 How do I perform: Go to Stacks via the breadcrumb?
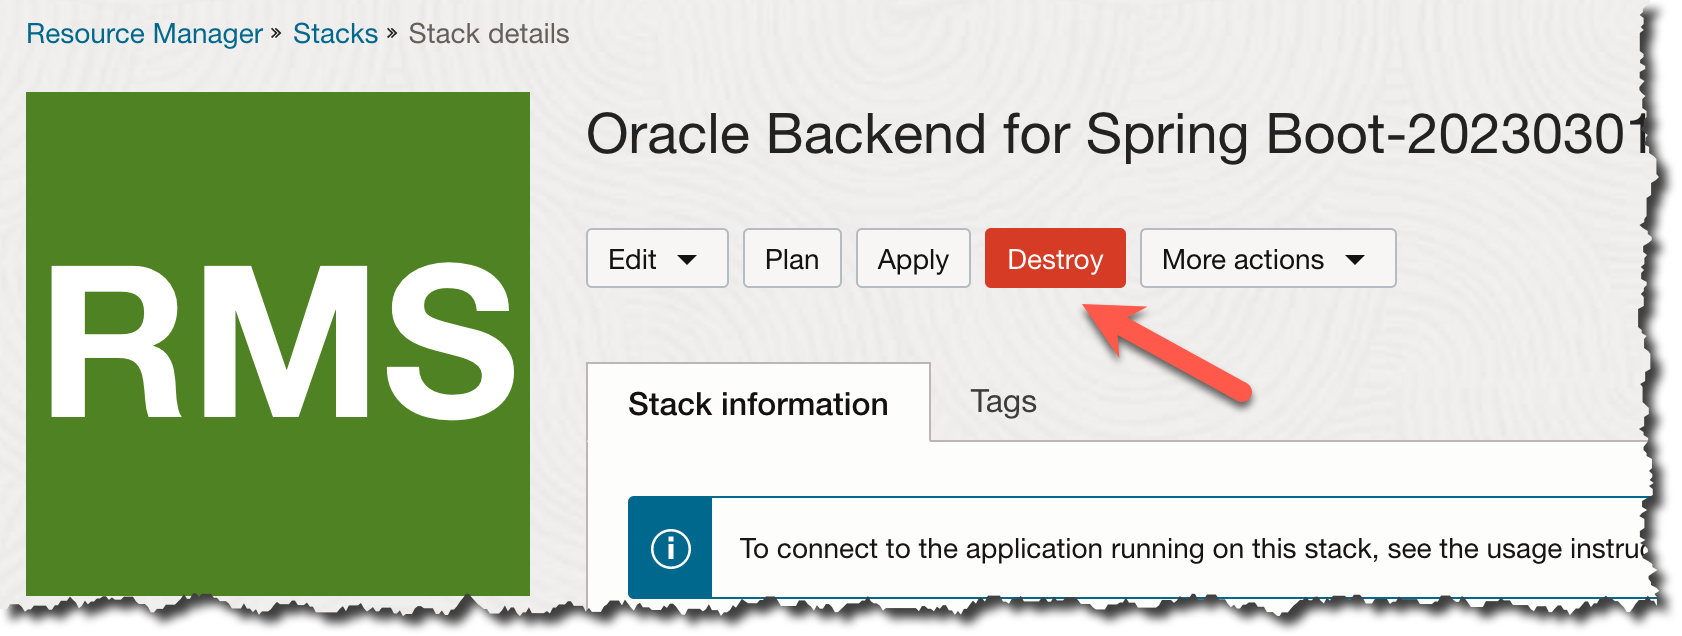[x=335, y=34]
